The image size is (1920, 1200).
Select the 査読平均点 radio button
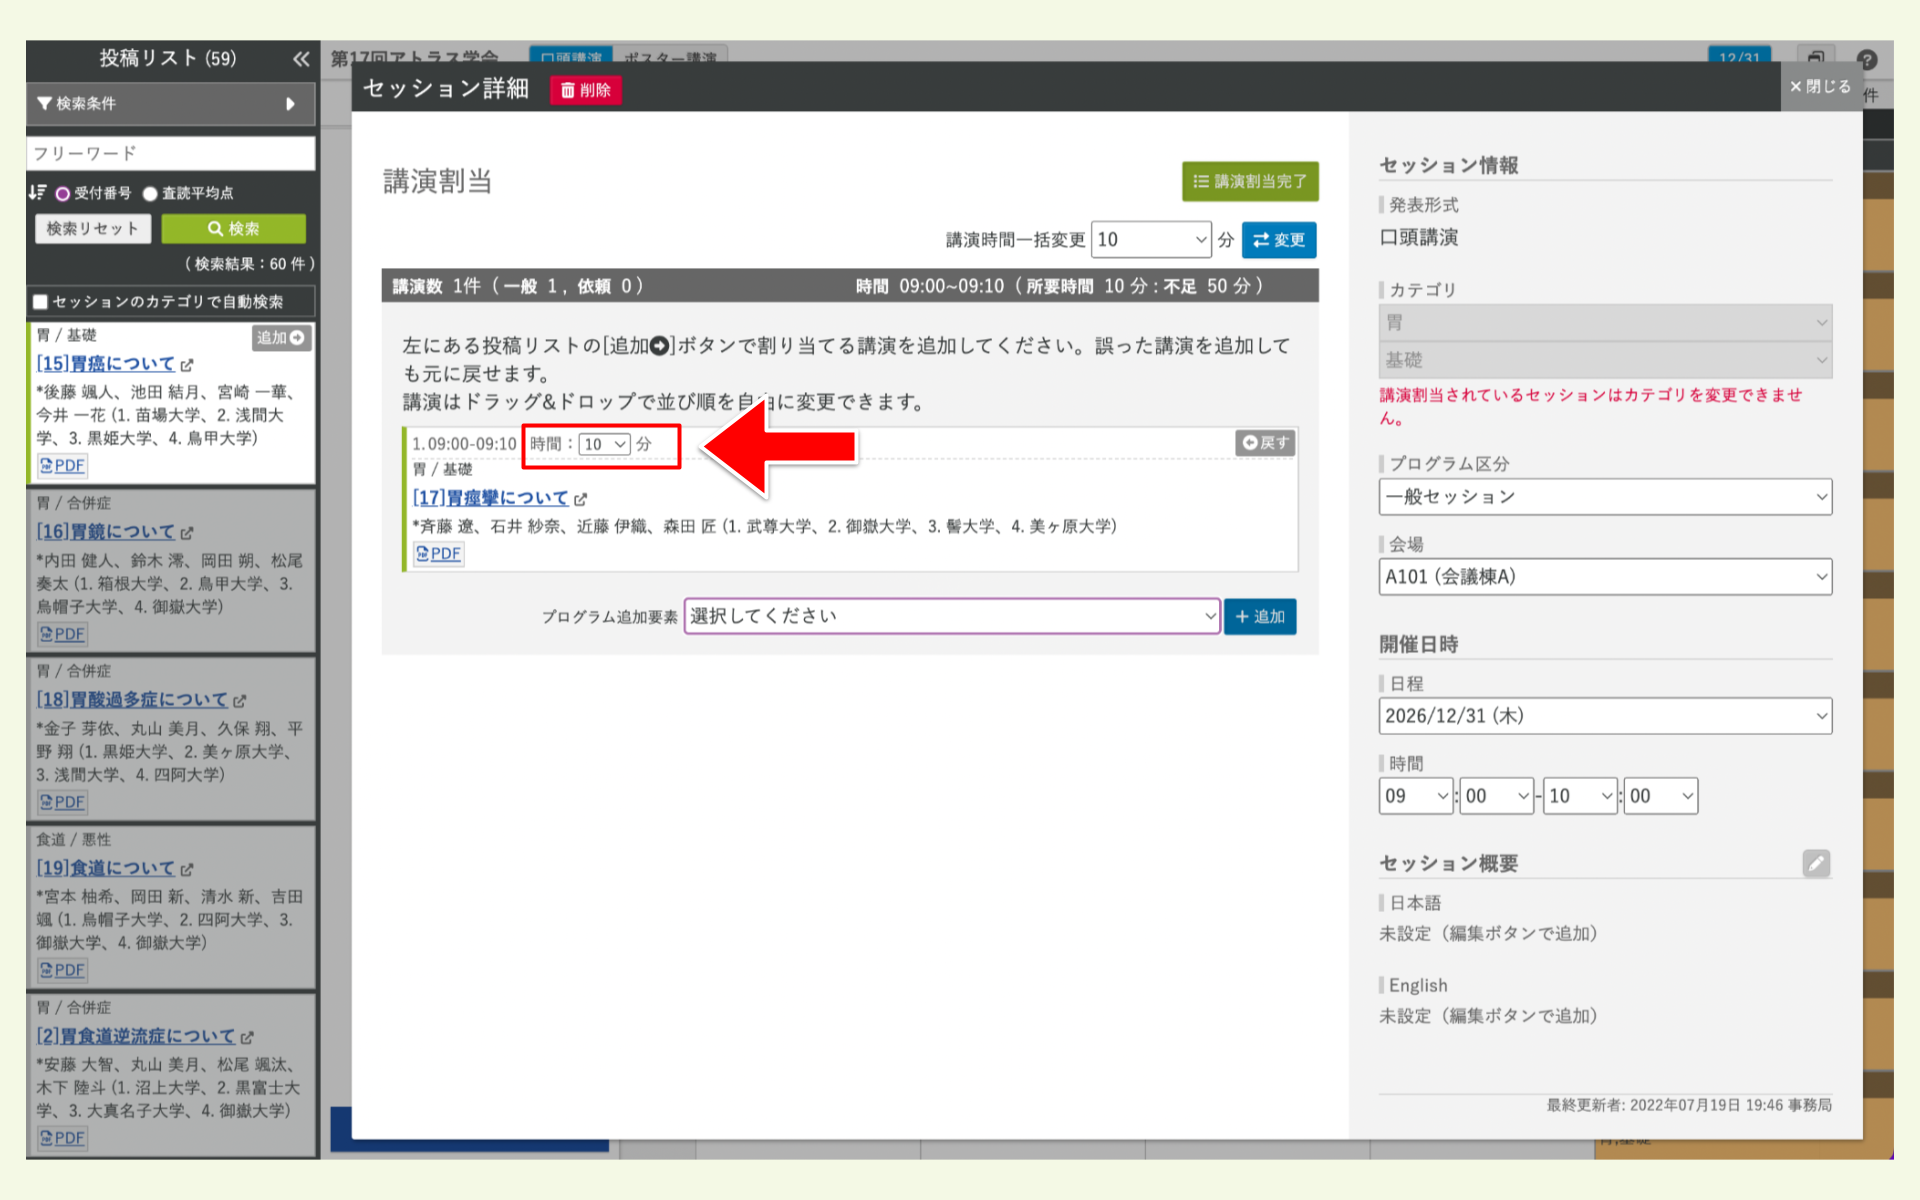(149, 193)
